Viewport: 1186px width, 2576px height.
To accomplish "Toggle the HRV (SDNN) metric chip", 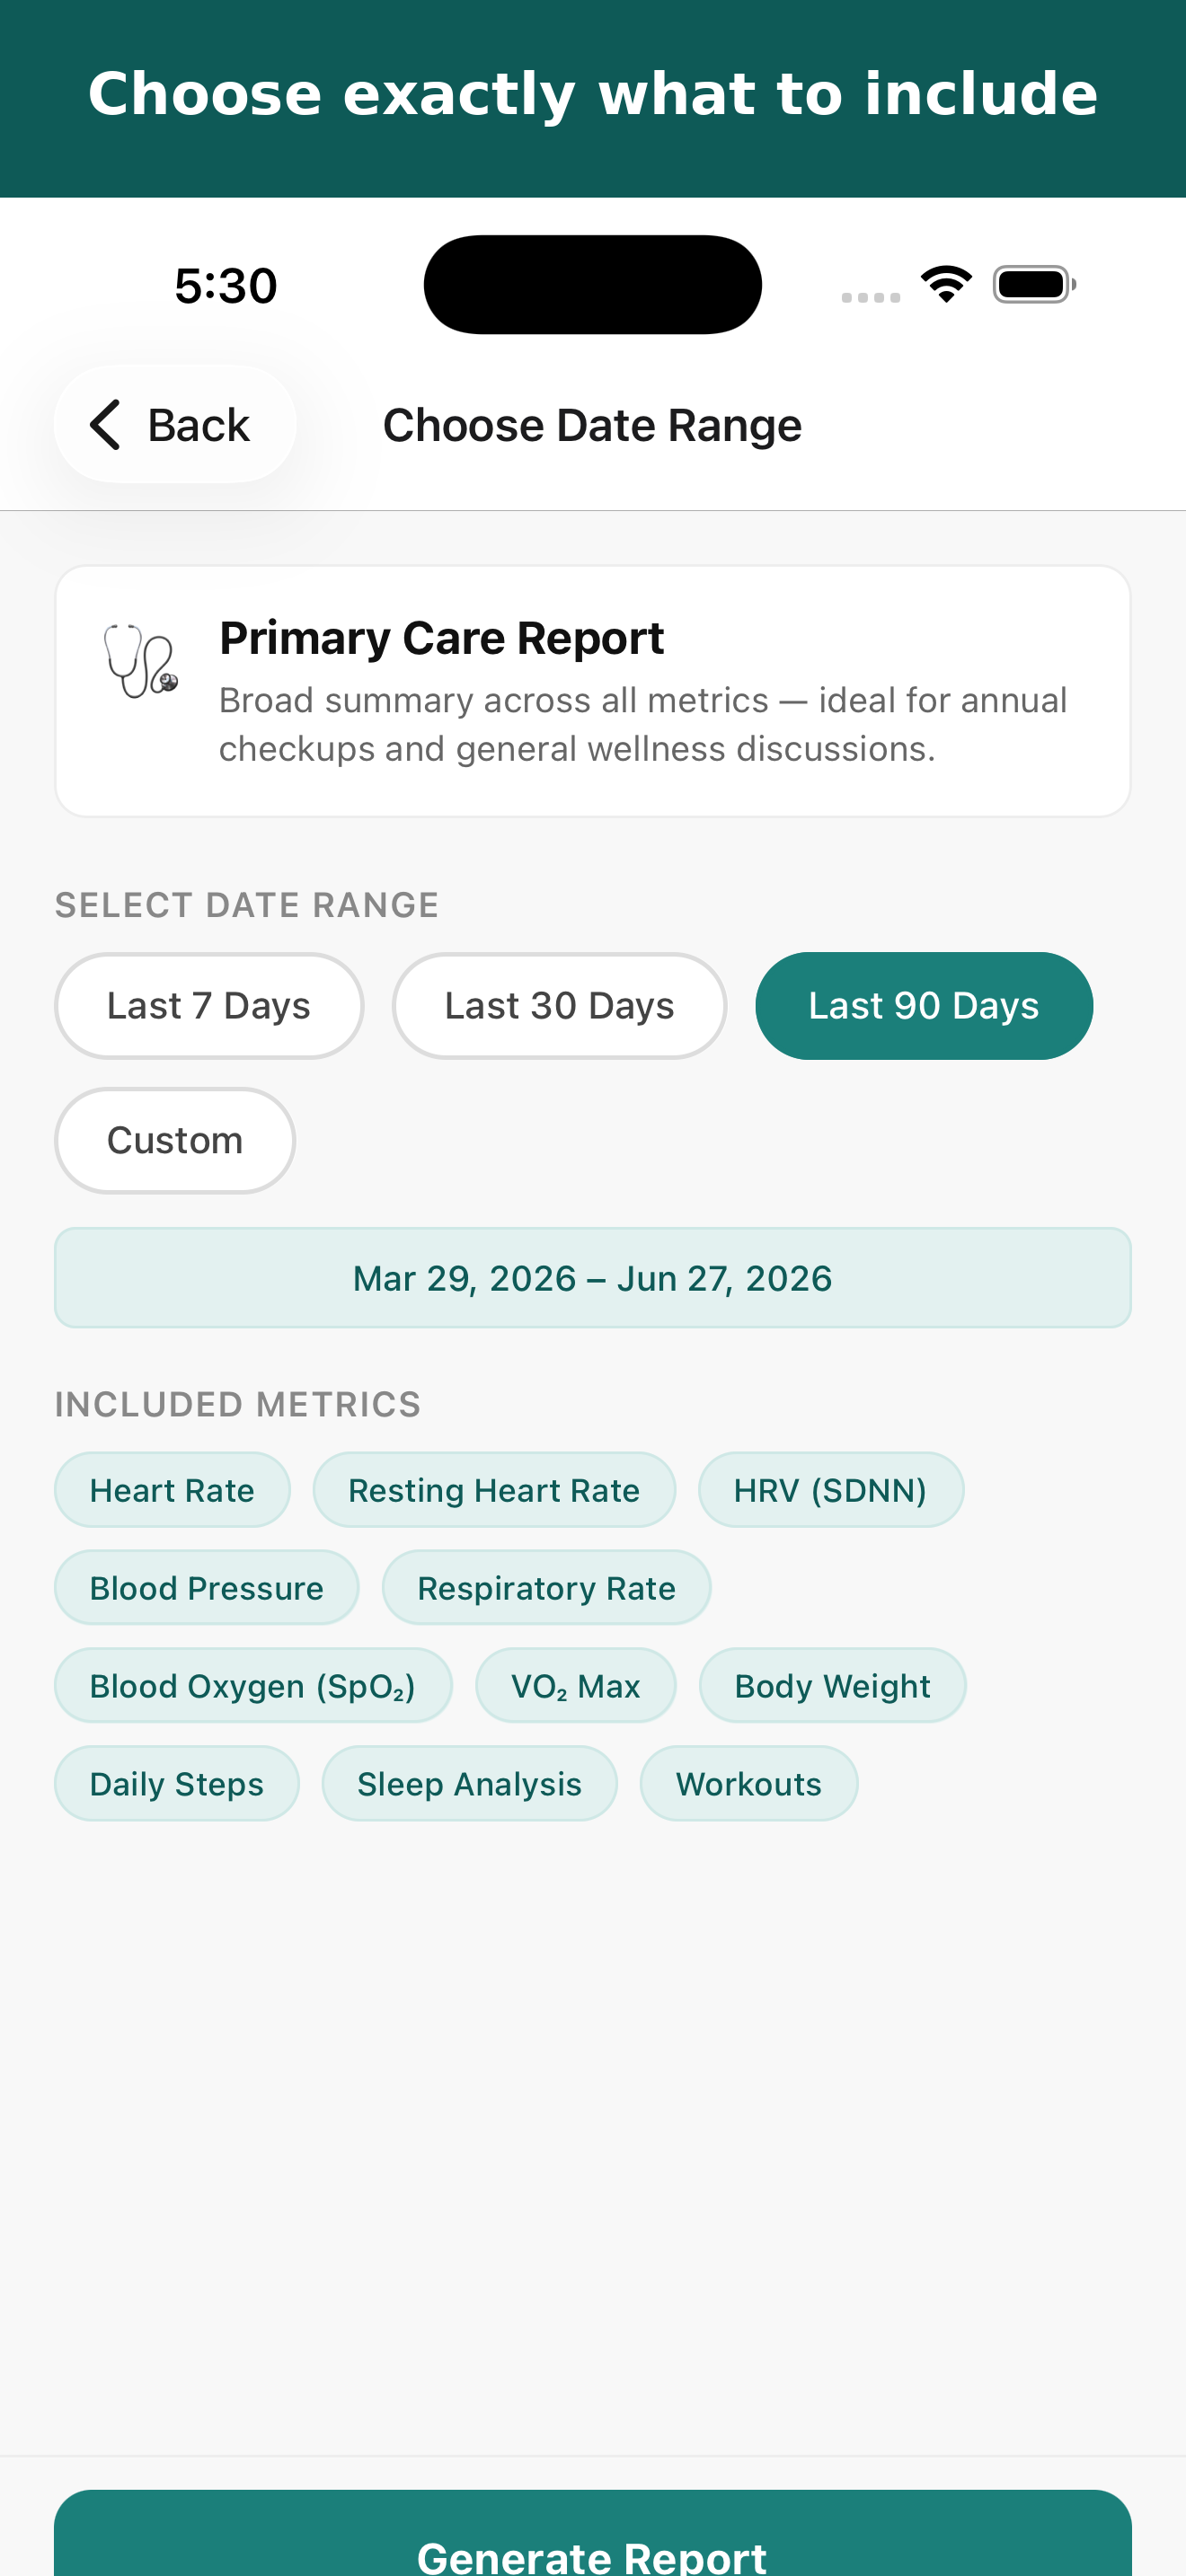I will (831, 1490).
